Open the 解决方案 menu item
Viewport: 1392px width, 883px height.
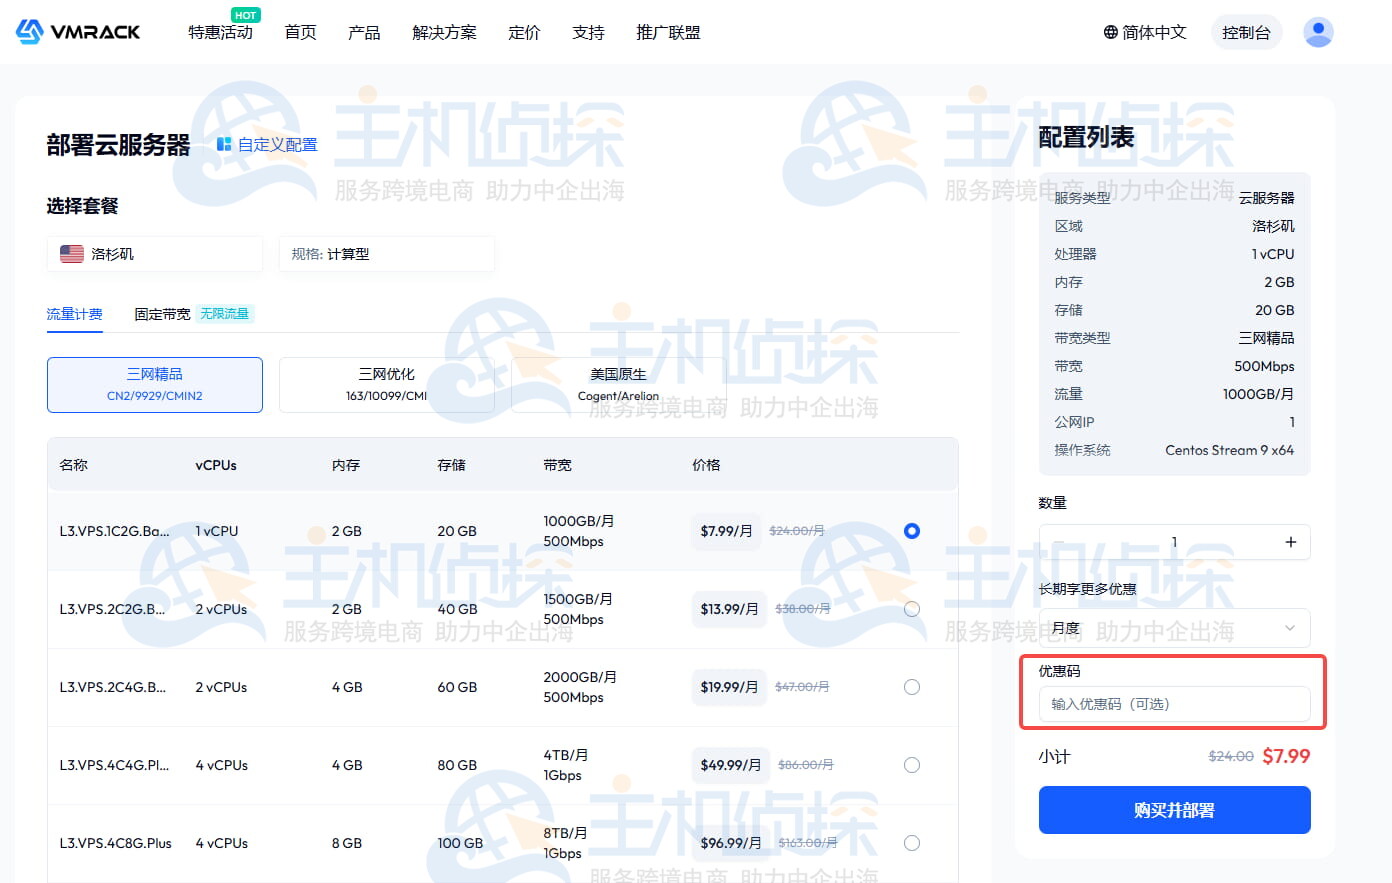[x=444, y=32]
